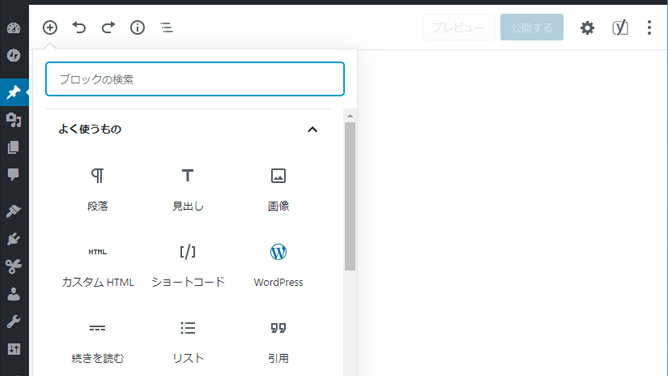Open Comments menu in admin sidebar

click(14, 175)
